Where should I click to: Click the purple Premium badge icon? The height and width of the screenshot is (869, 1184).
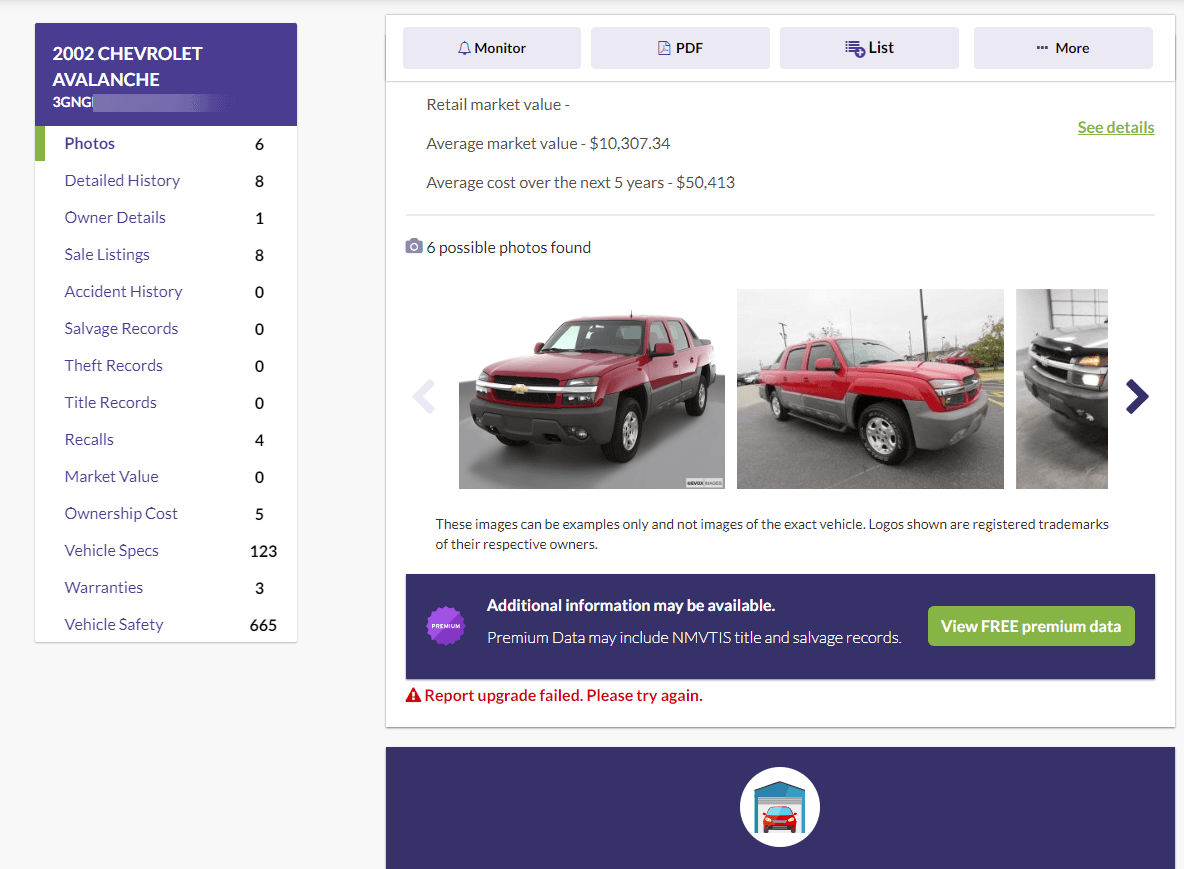pos(446,626)
